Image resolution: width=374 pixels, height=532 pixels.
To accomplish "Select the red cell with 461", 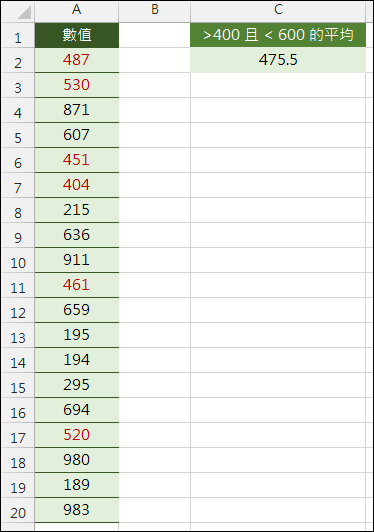I will pyautogui.click(x=77, y=285).
